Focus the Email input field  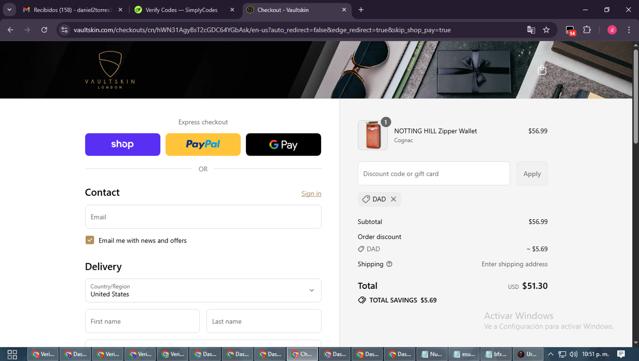203,217
